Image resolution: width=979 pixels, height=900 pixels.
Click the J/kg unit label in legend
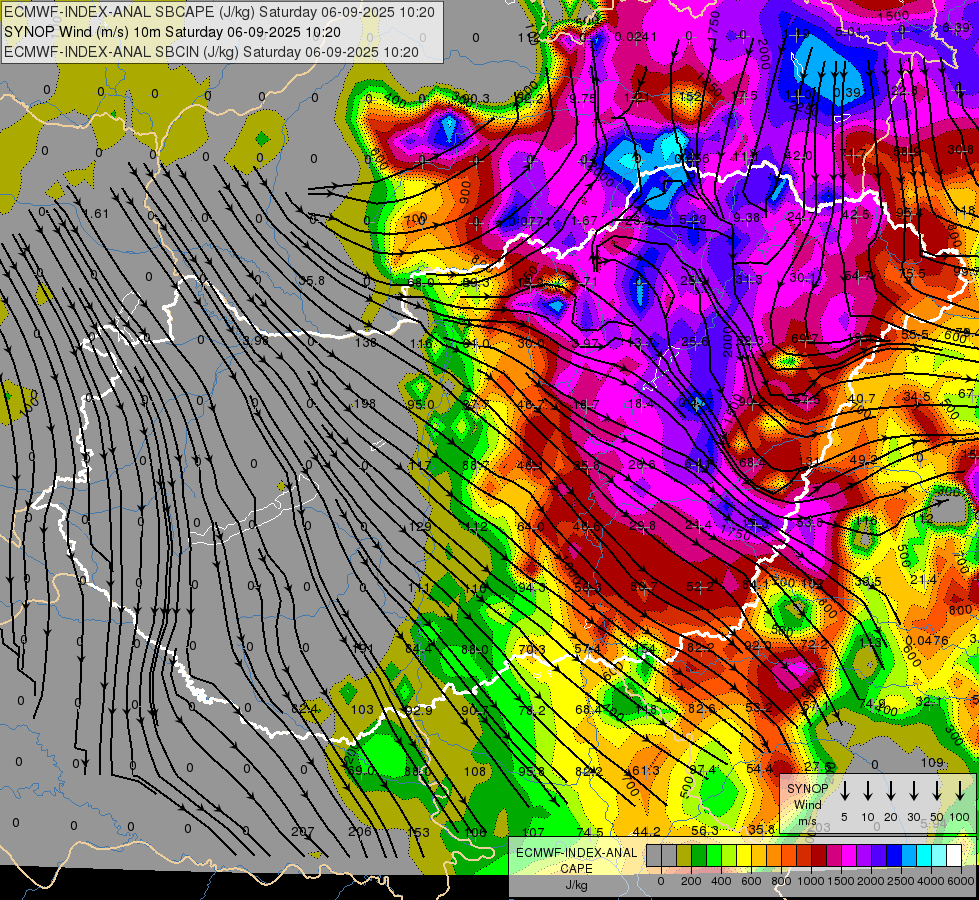[x=576, y=885]
